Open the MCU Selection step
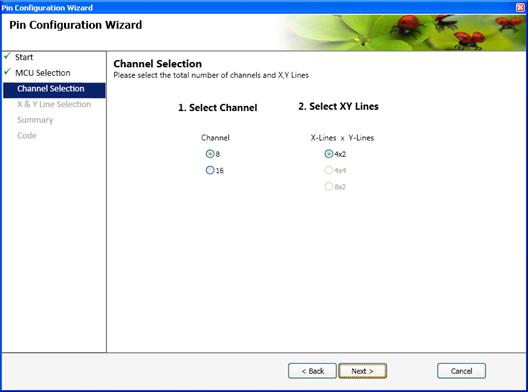 [43, 73]
